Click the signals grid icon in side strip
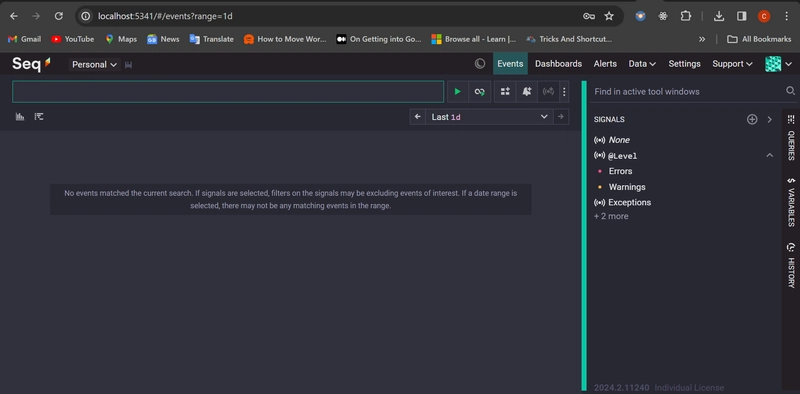The width and height of the screenshot is (800, 394). pos(791,119)
